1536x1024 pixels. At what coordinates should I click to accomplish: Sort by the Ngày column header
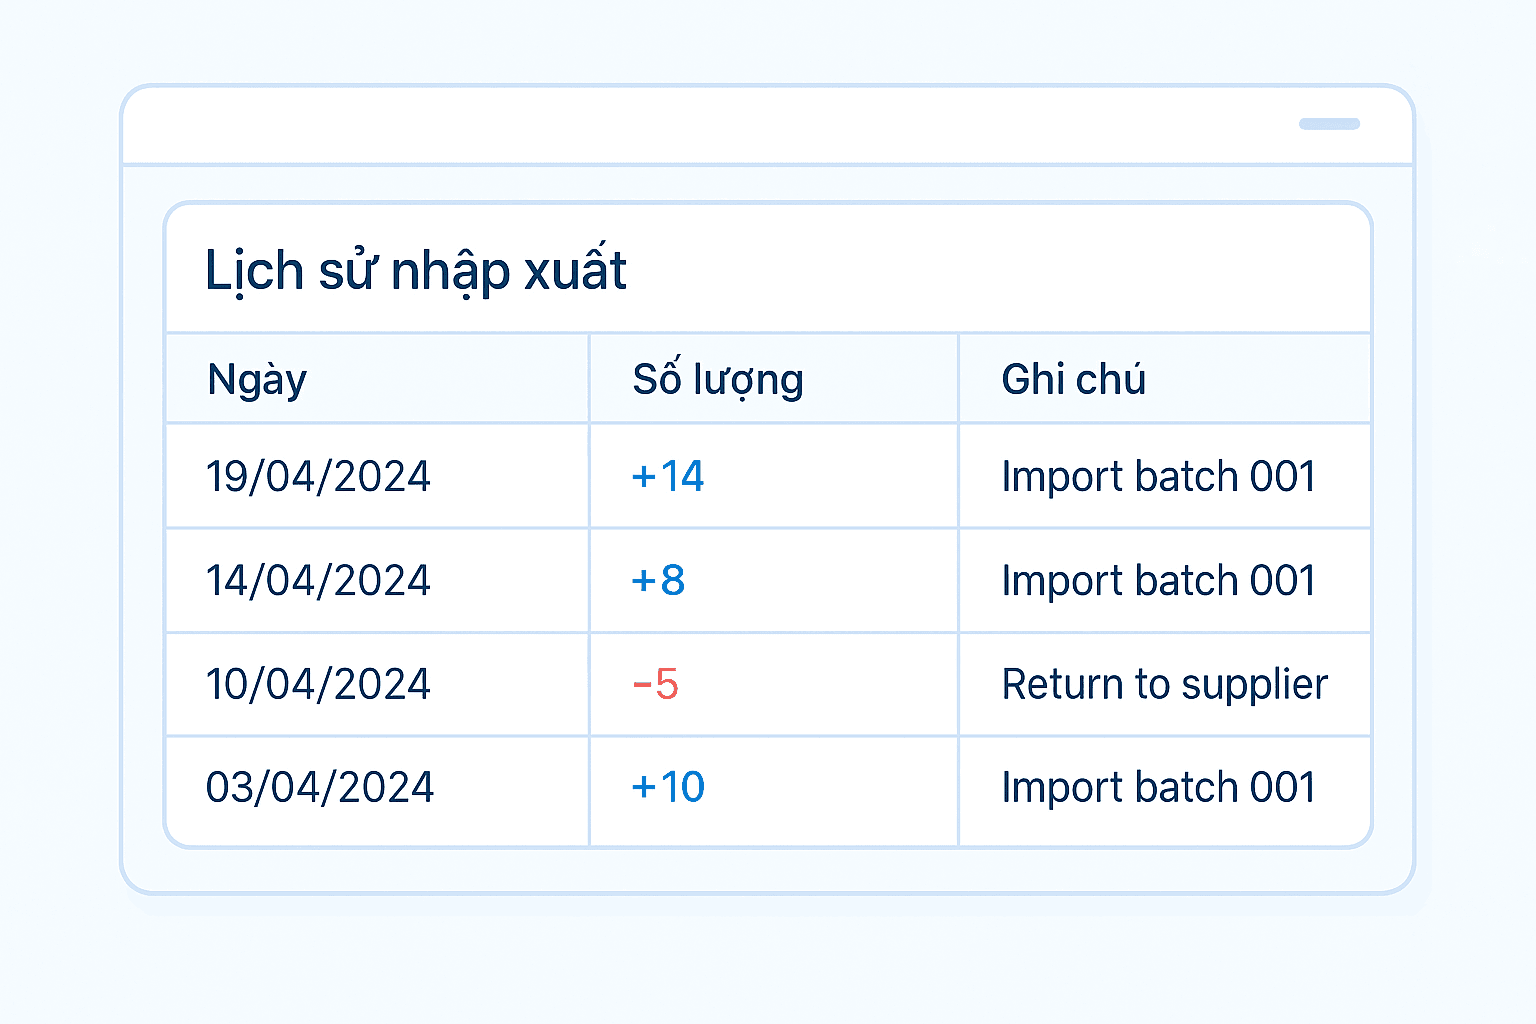point(257,380)
